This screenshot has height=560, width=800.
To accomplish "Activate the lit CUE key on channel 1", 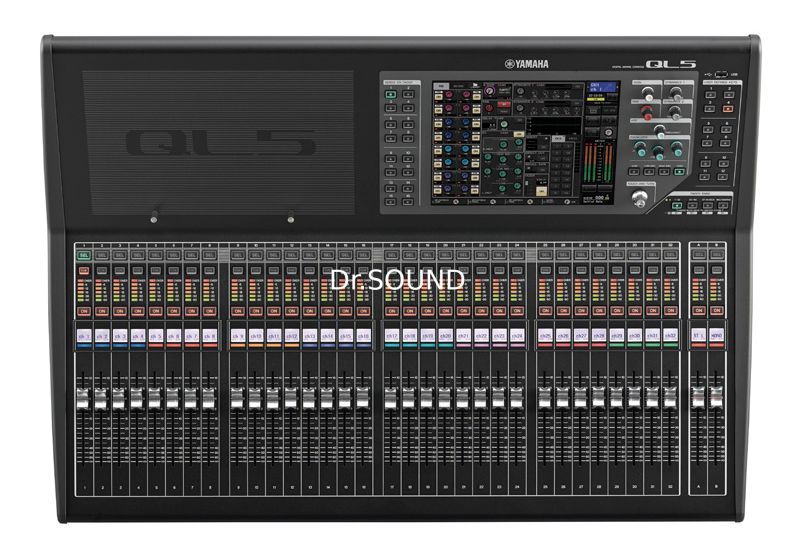I will point(84,270).
